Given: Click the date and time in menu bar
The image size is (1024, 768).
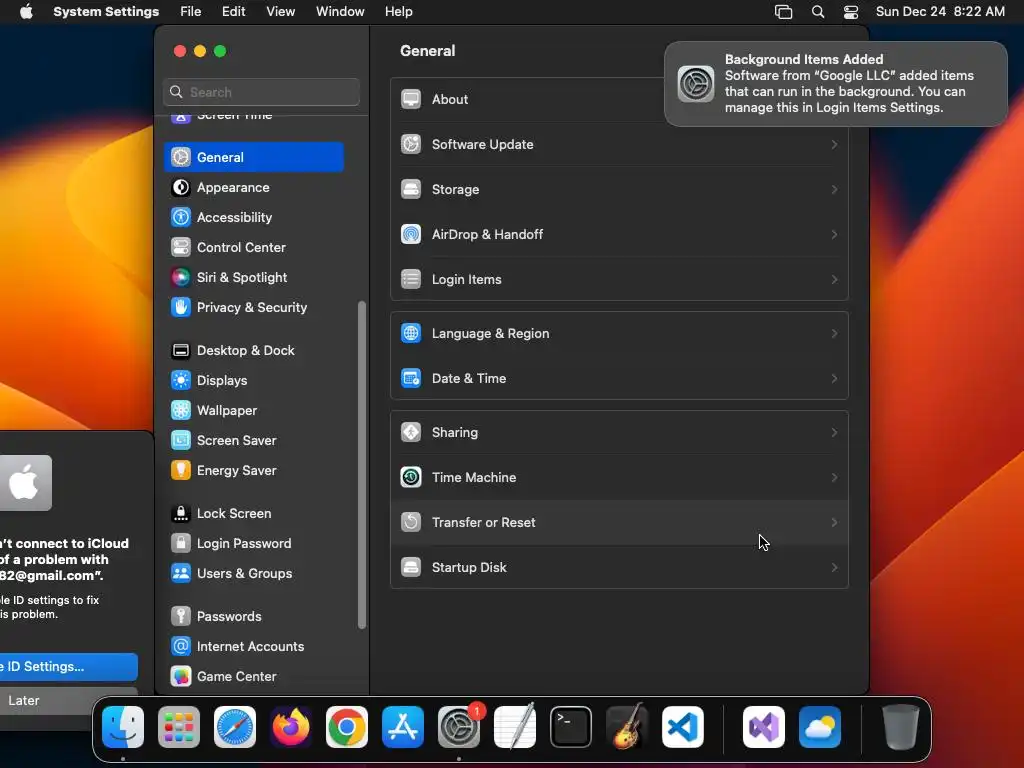Looking at the screenshot, I should [940, 12].
